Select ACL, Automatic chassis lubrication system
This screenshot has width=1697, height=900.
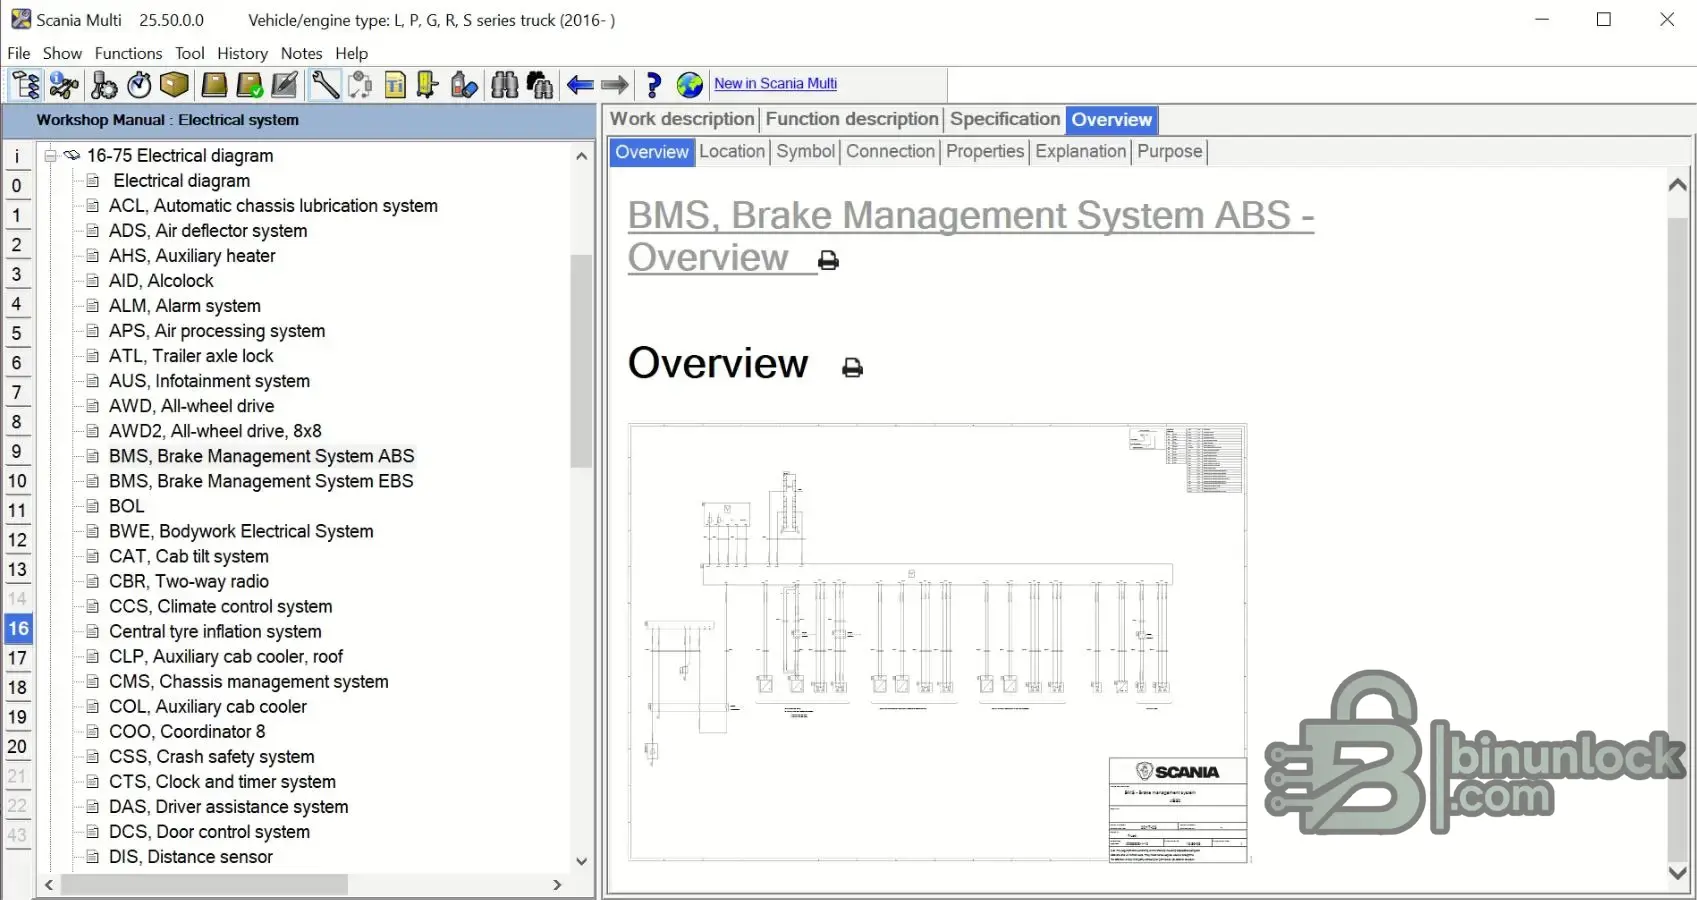pos(273,206)
